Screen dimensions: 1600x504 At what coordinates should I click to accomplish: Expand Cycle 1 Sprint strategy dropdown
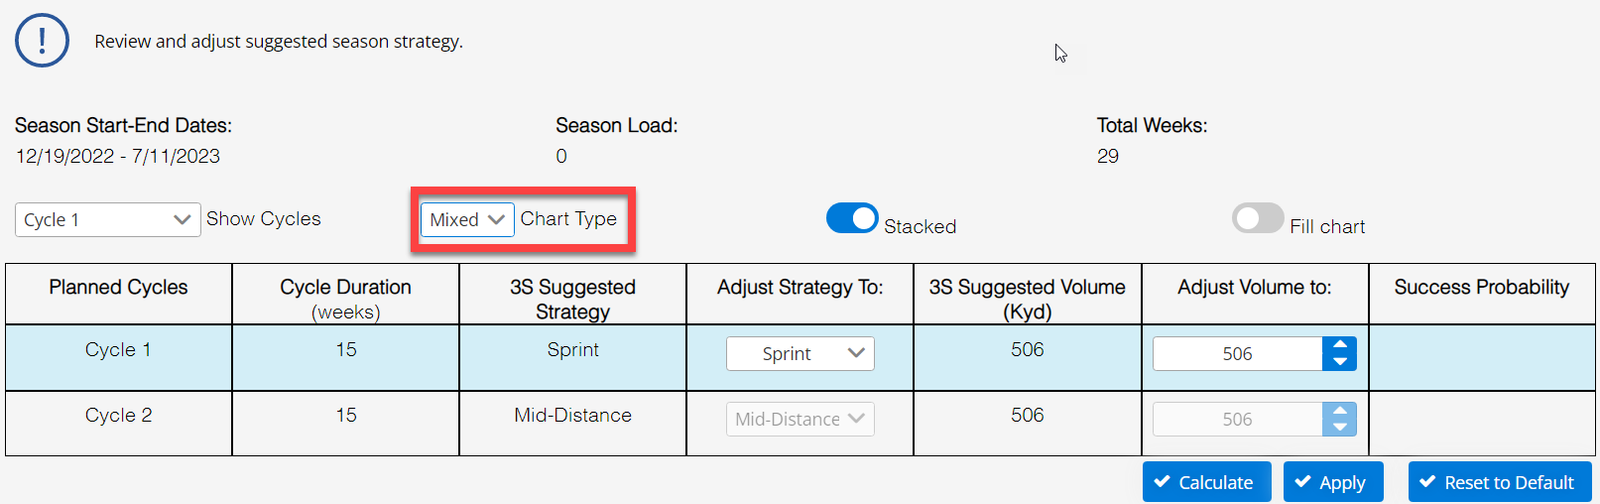coord(800,354)
